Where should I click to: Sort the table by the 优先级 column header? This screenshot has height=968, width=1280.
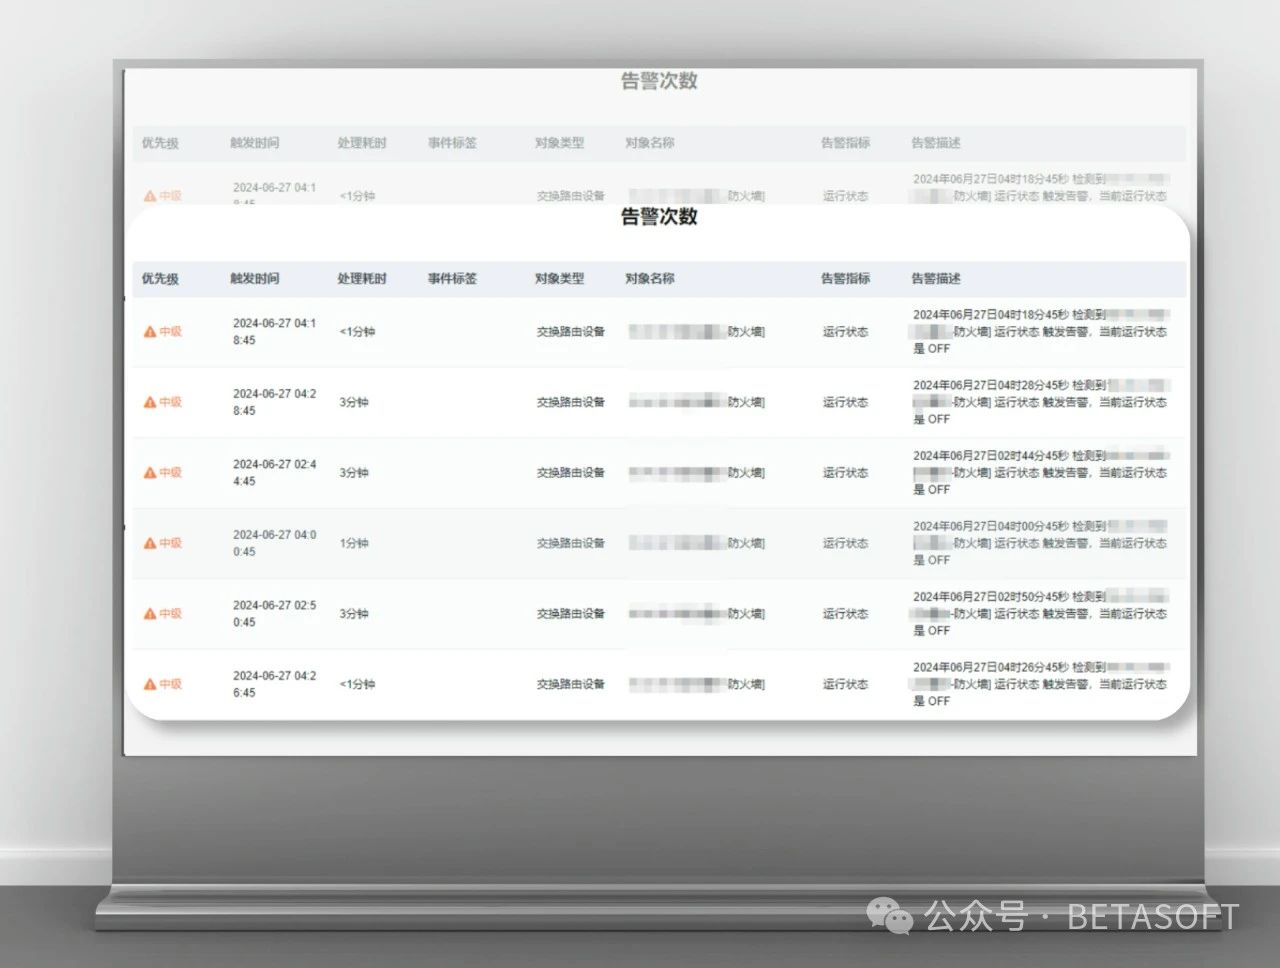pos(158,279)
